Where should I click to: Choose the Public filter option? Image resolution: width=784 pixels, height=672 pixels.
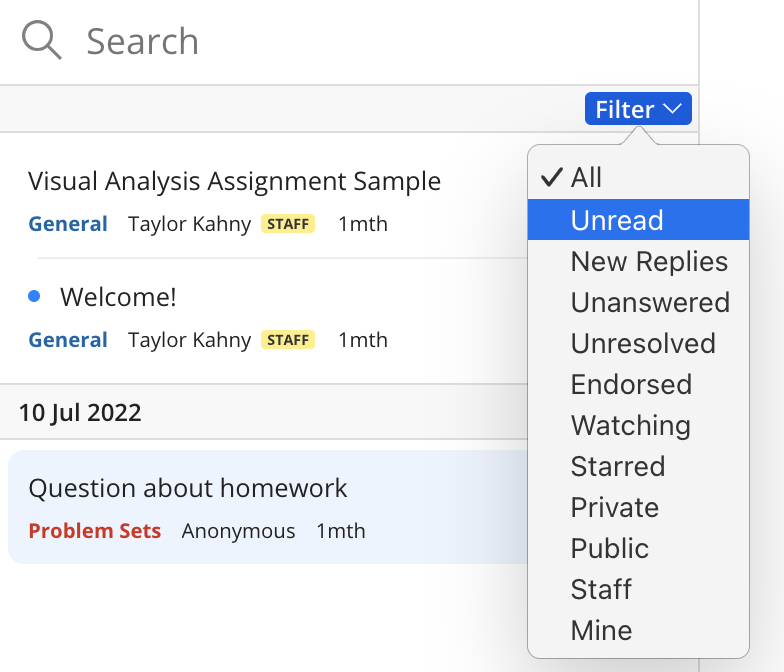609,549
